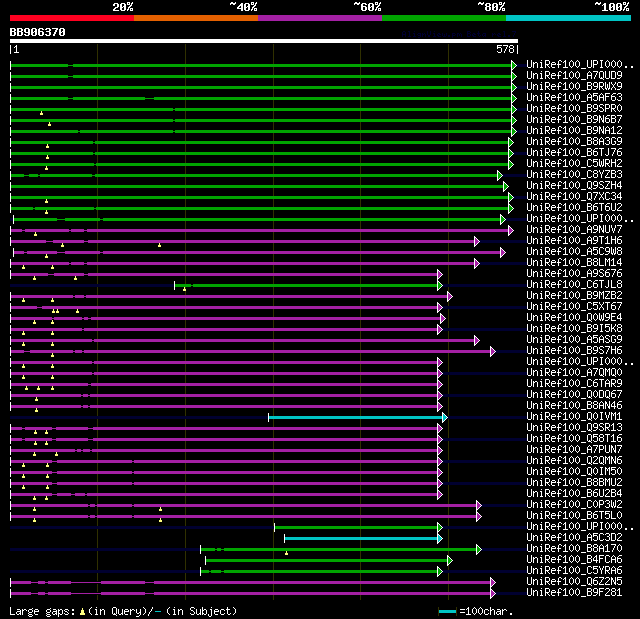
Task: Select the UniRef100_B6T5L0 label
Action: pos(574,516)
